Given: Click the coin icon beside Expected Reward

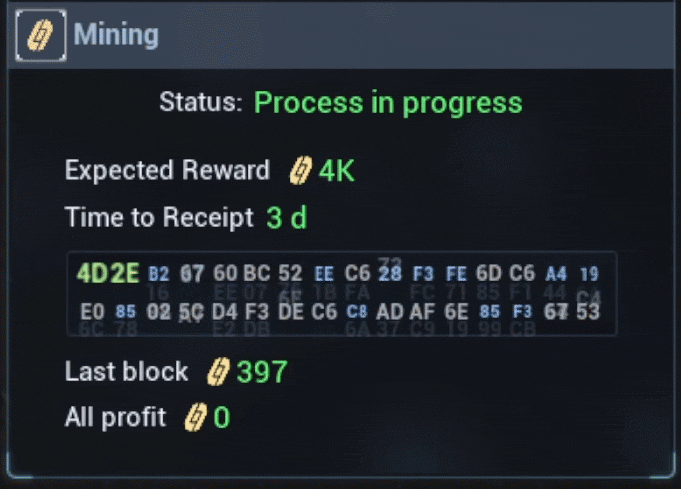Looking at the screenshot, I should coord(301,170).
